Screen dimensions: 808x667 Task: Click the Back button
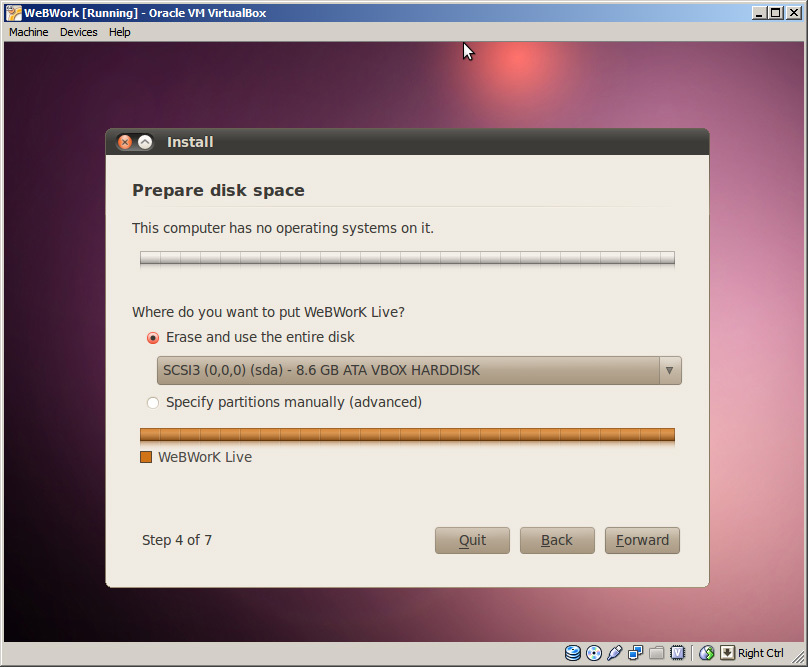pos(557,540)
